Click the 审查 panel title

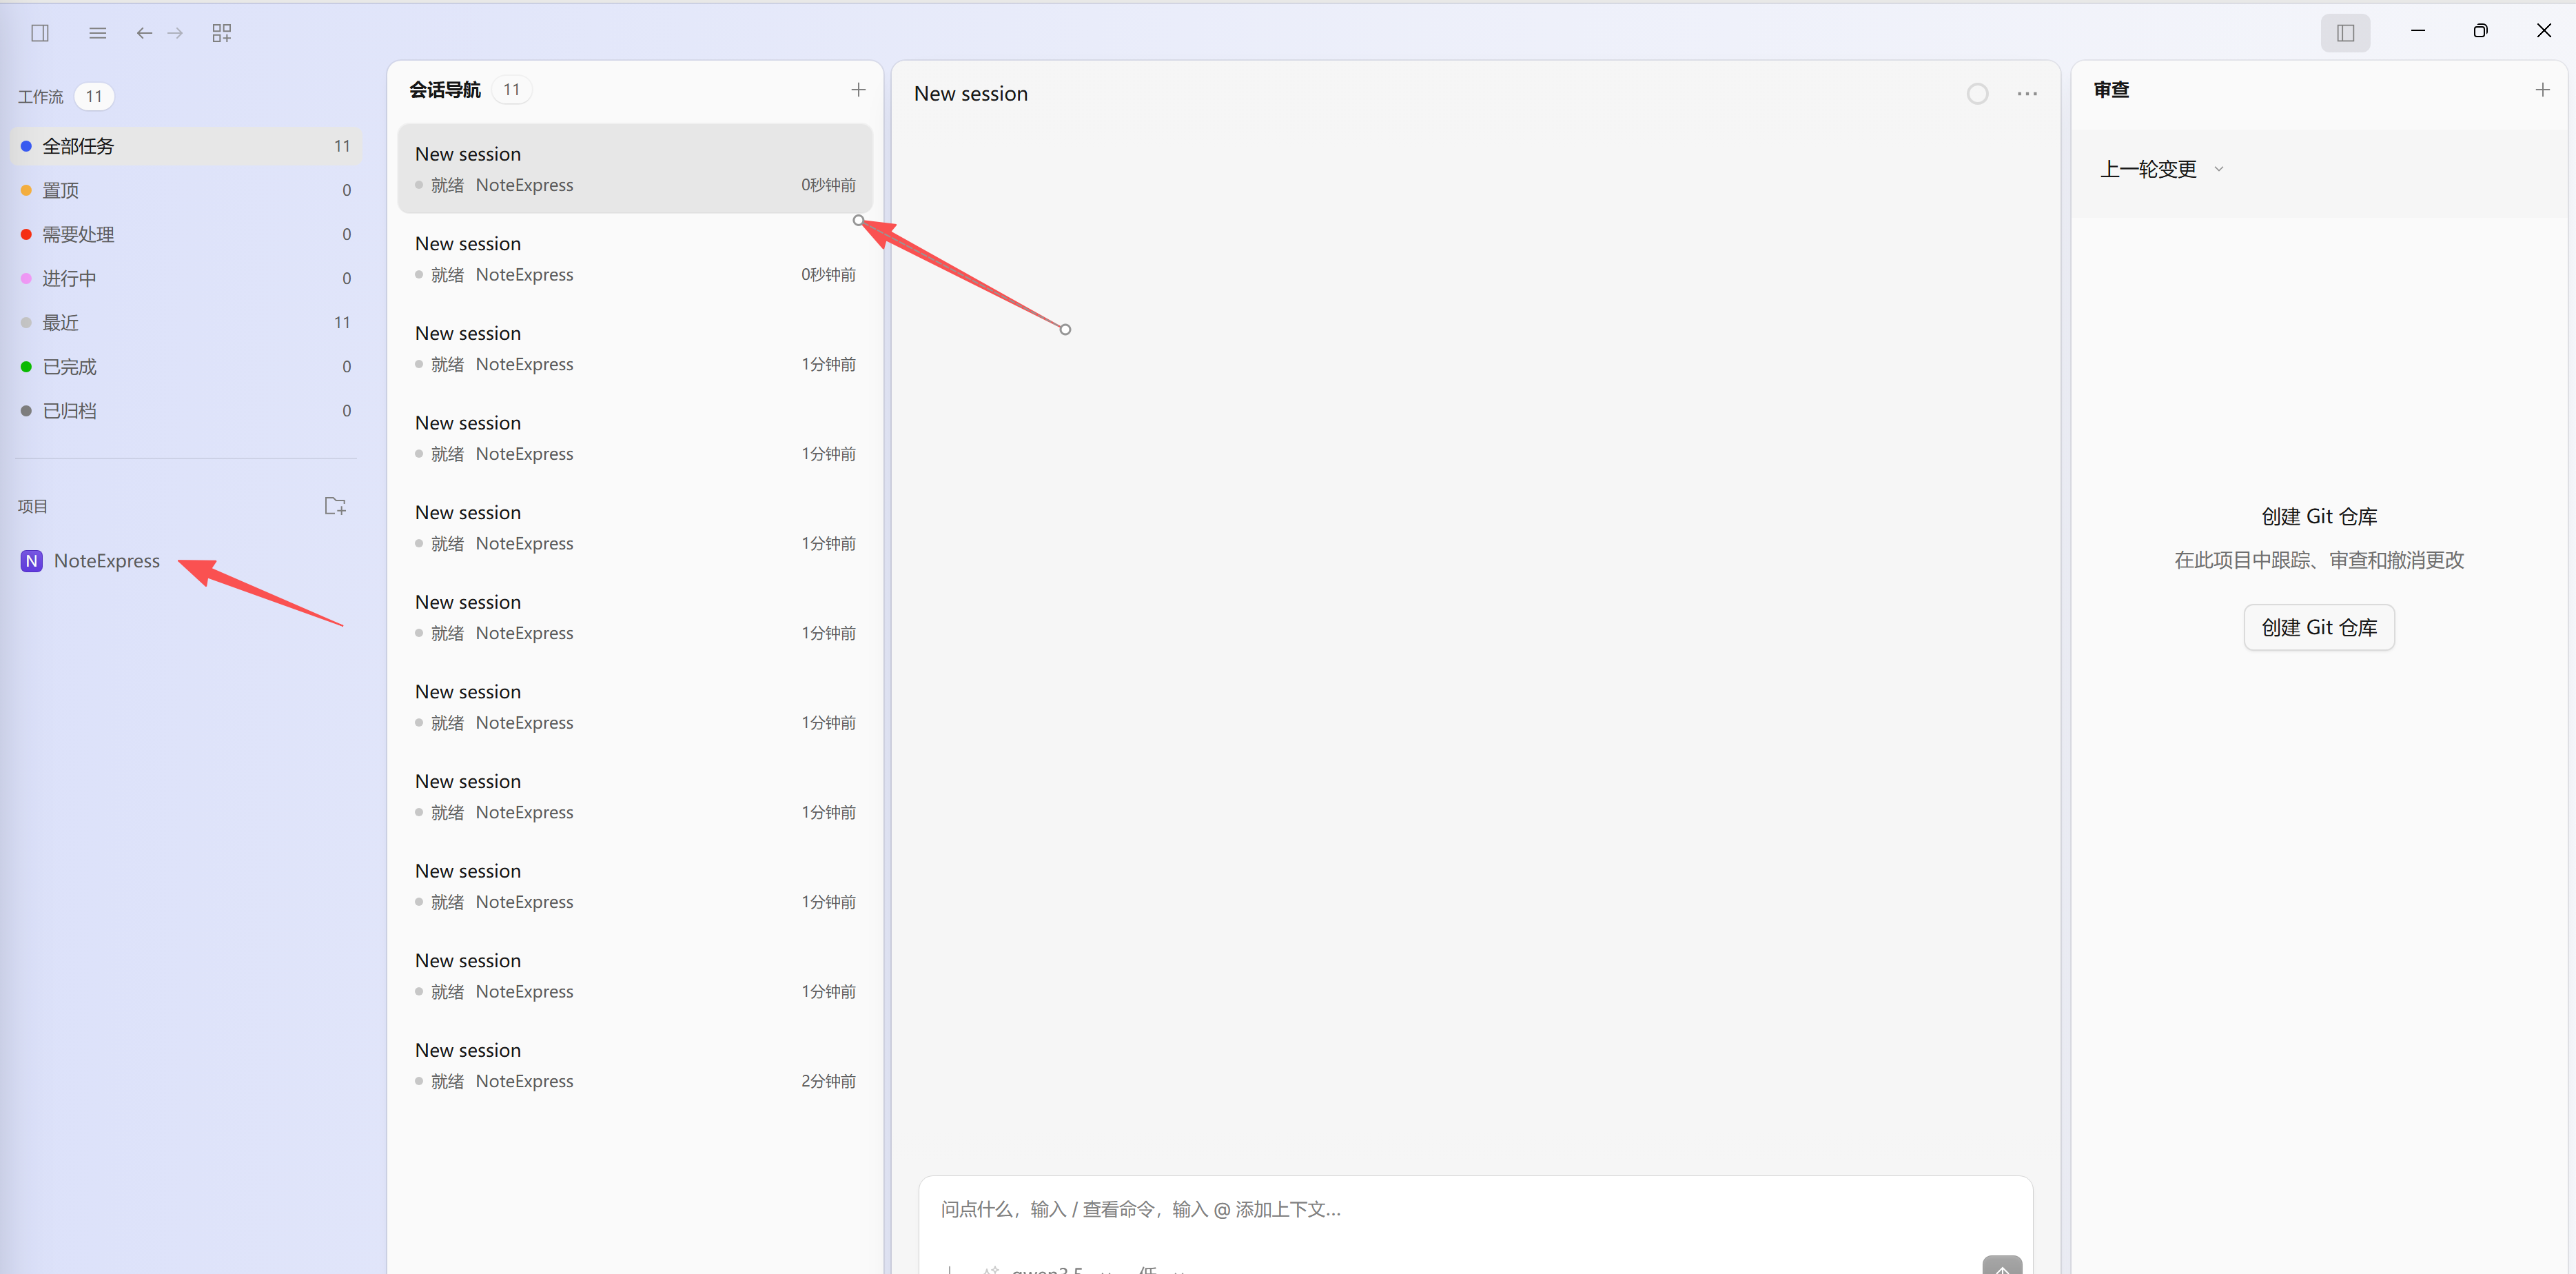2111,90
